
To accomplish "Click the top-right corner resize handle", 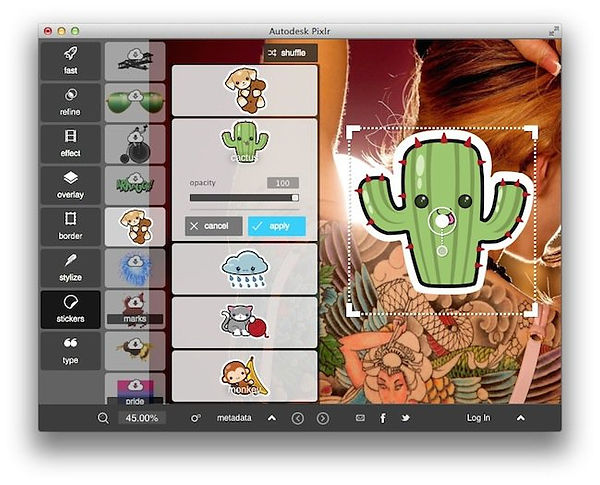I will click(x=531, y=132).
